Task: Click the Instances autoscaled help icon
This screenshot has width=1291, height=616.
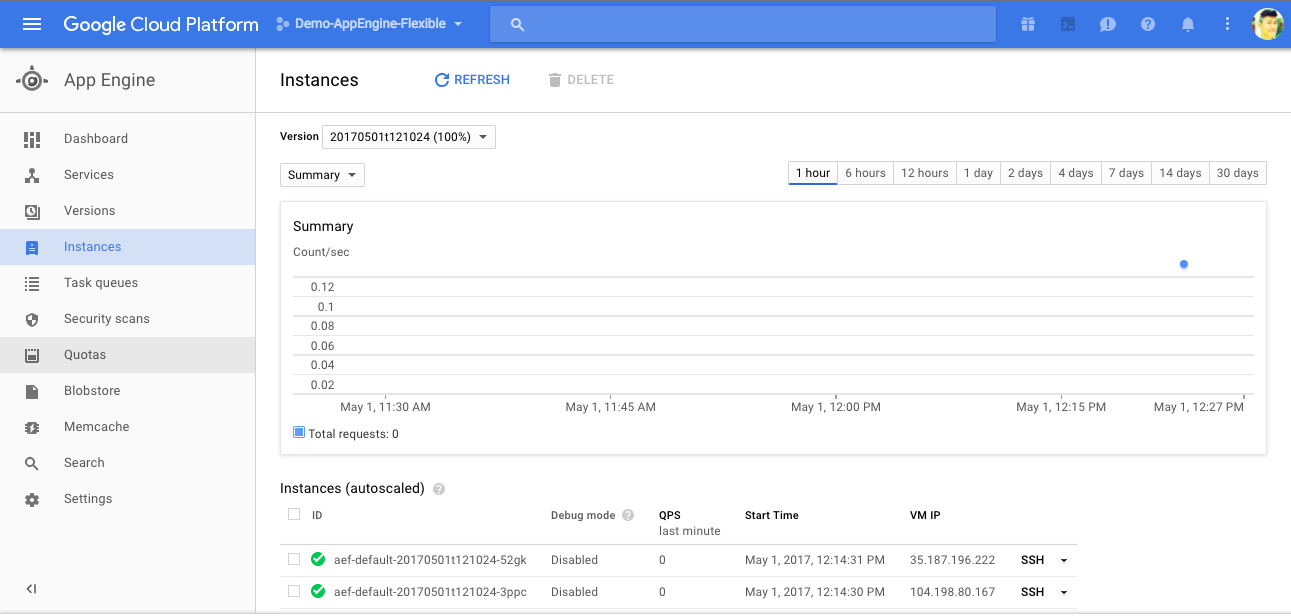Action: click(439, 489)
